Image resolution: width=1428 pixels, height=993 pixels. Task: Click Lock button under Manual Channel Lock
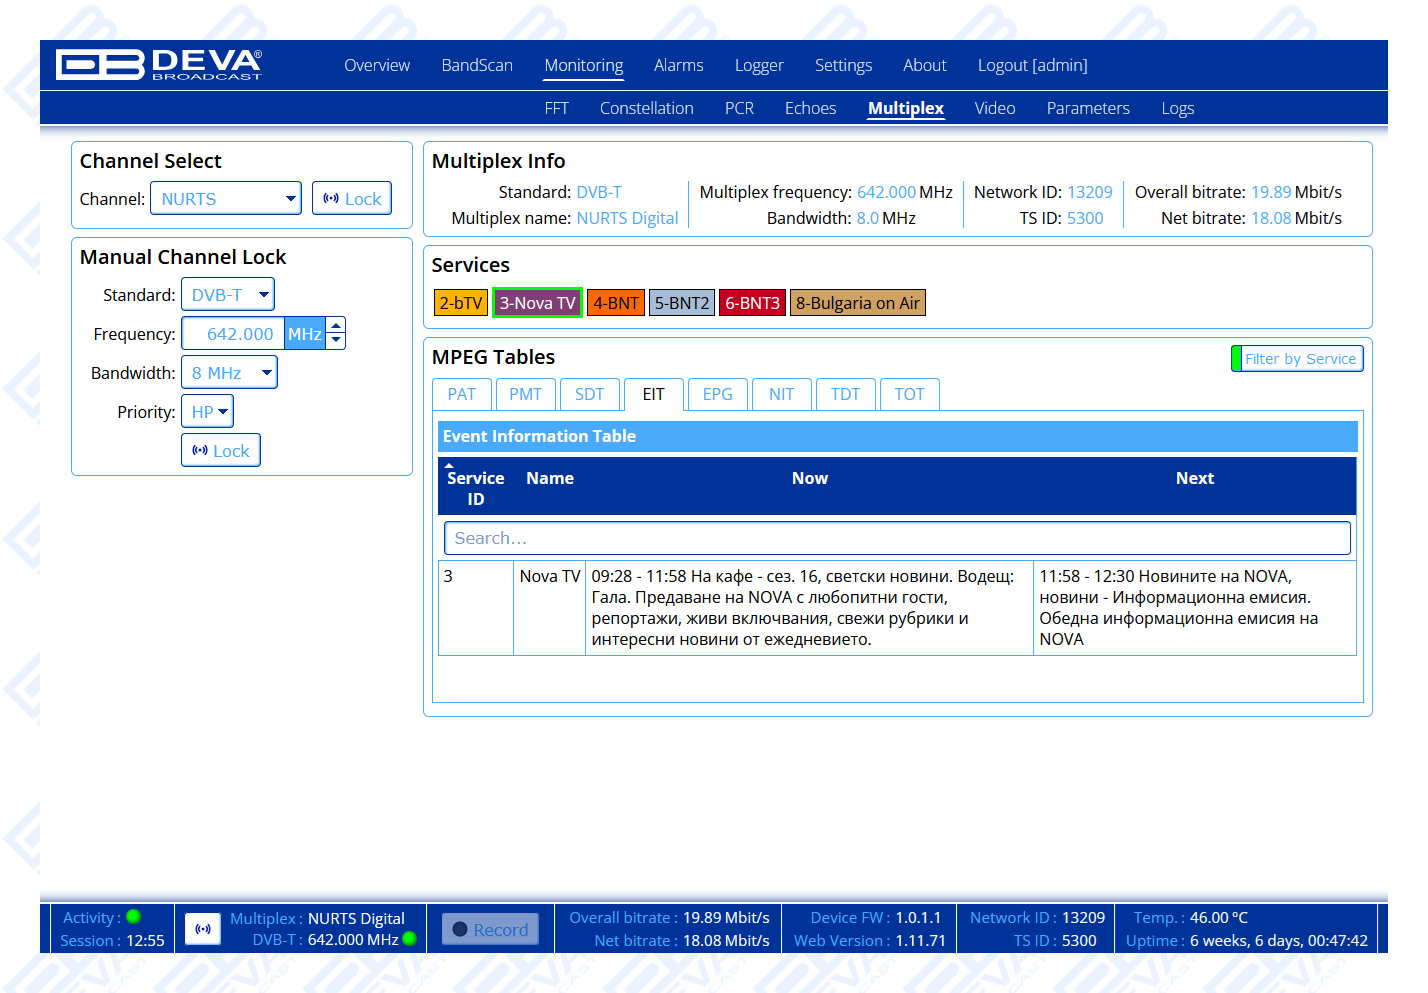pyautogui.click(x=221, y=451)
